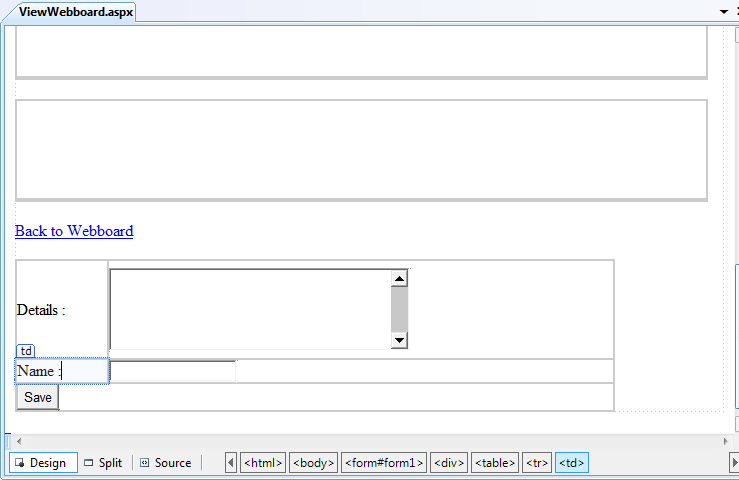The image size is (739, 480).
Task: Click the horizontal scrollbar left arrow
Action: click(19, 441)
